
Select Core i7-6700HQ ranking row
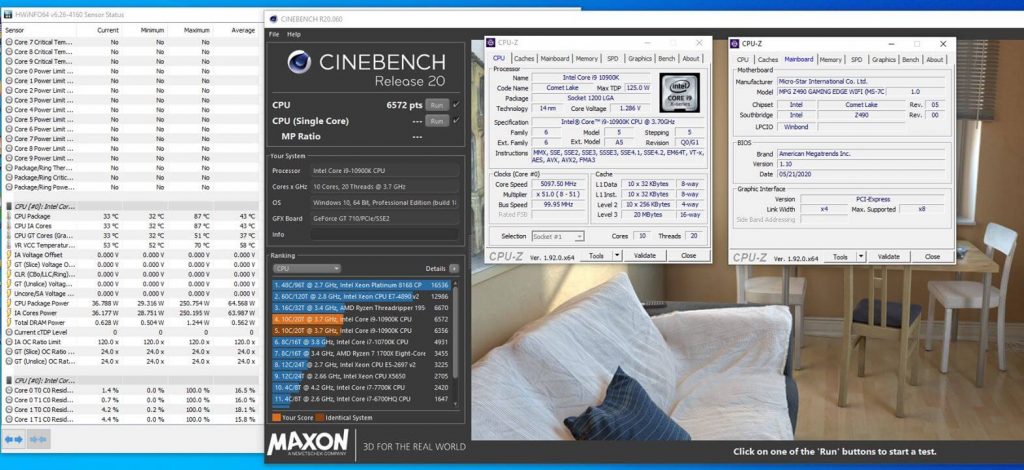361,398
